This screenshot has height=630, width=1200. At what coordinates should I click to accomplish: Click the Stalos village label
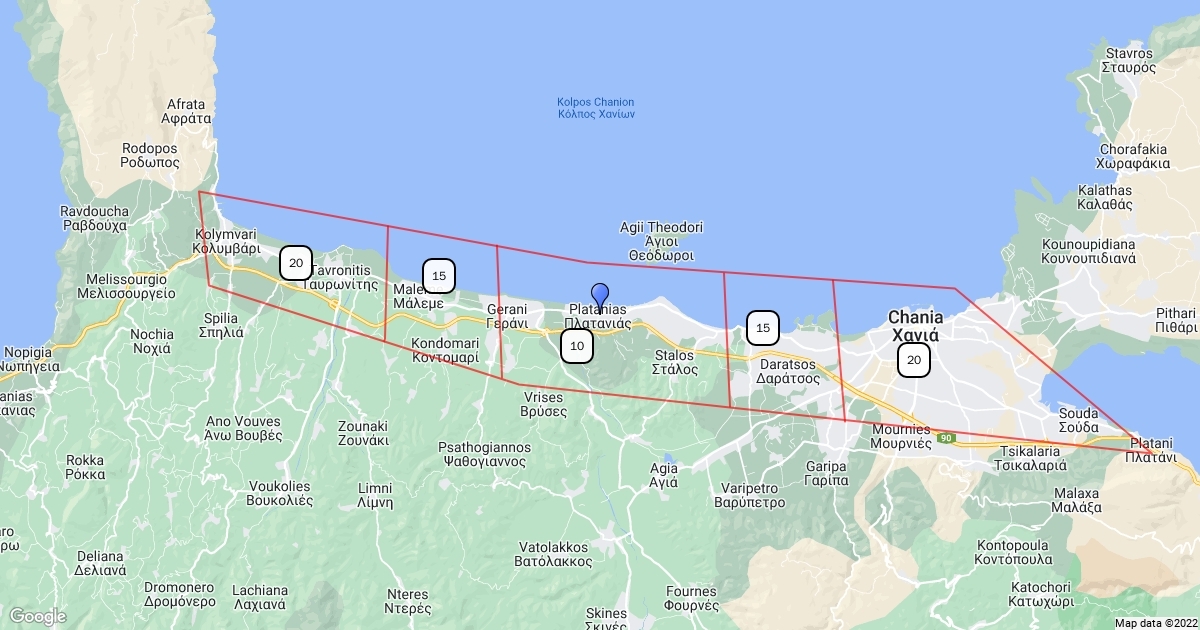click(675, 362)
